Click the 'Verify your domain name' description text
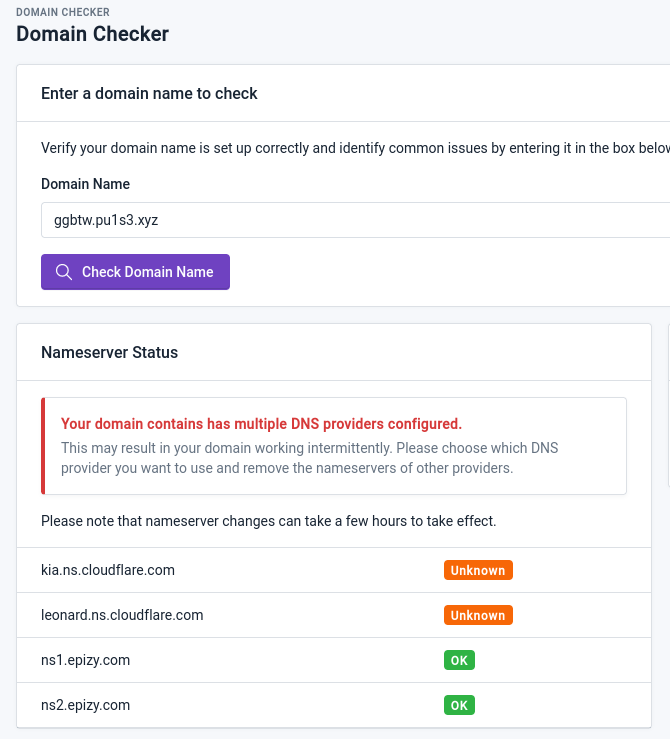 pyautogui.click(x=355, y=148)
